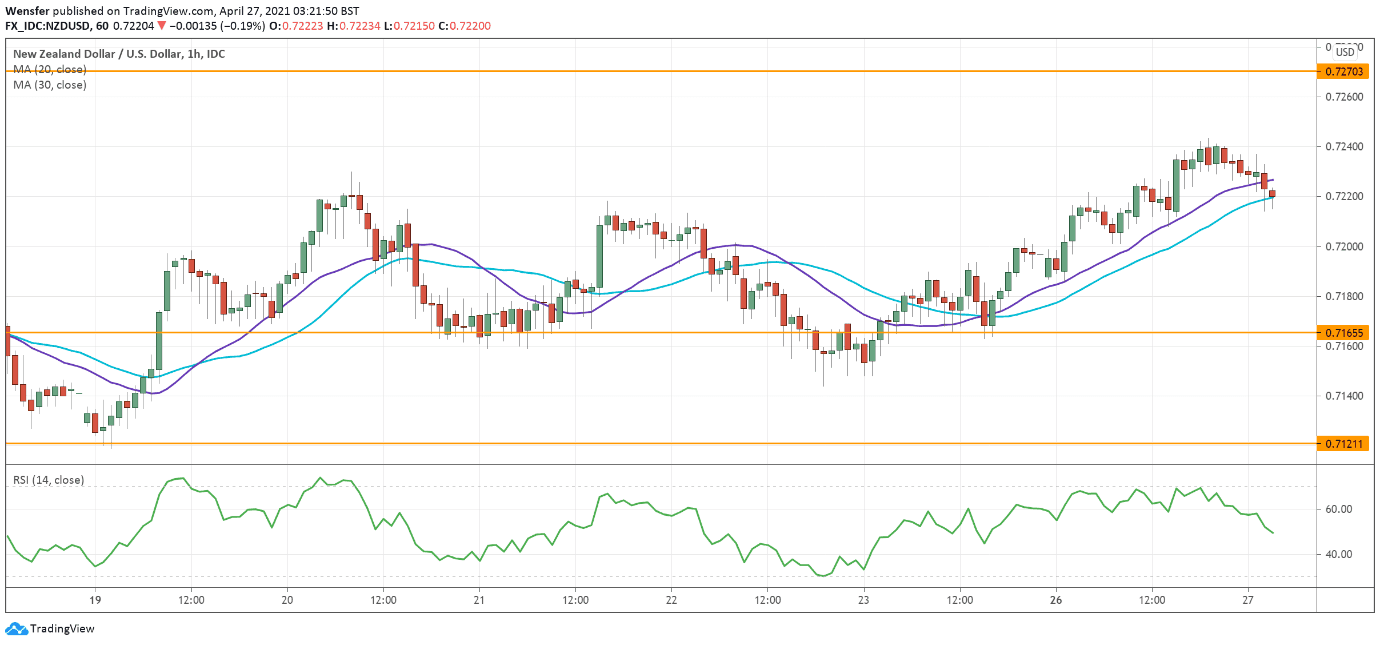The width and height of the screenshot is (1380, 645).
Task: Click the TradingView text beside the logo
Action: 62,629
